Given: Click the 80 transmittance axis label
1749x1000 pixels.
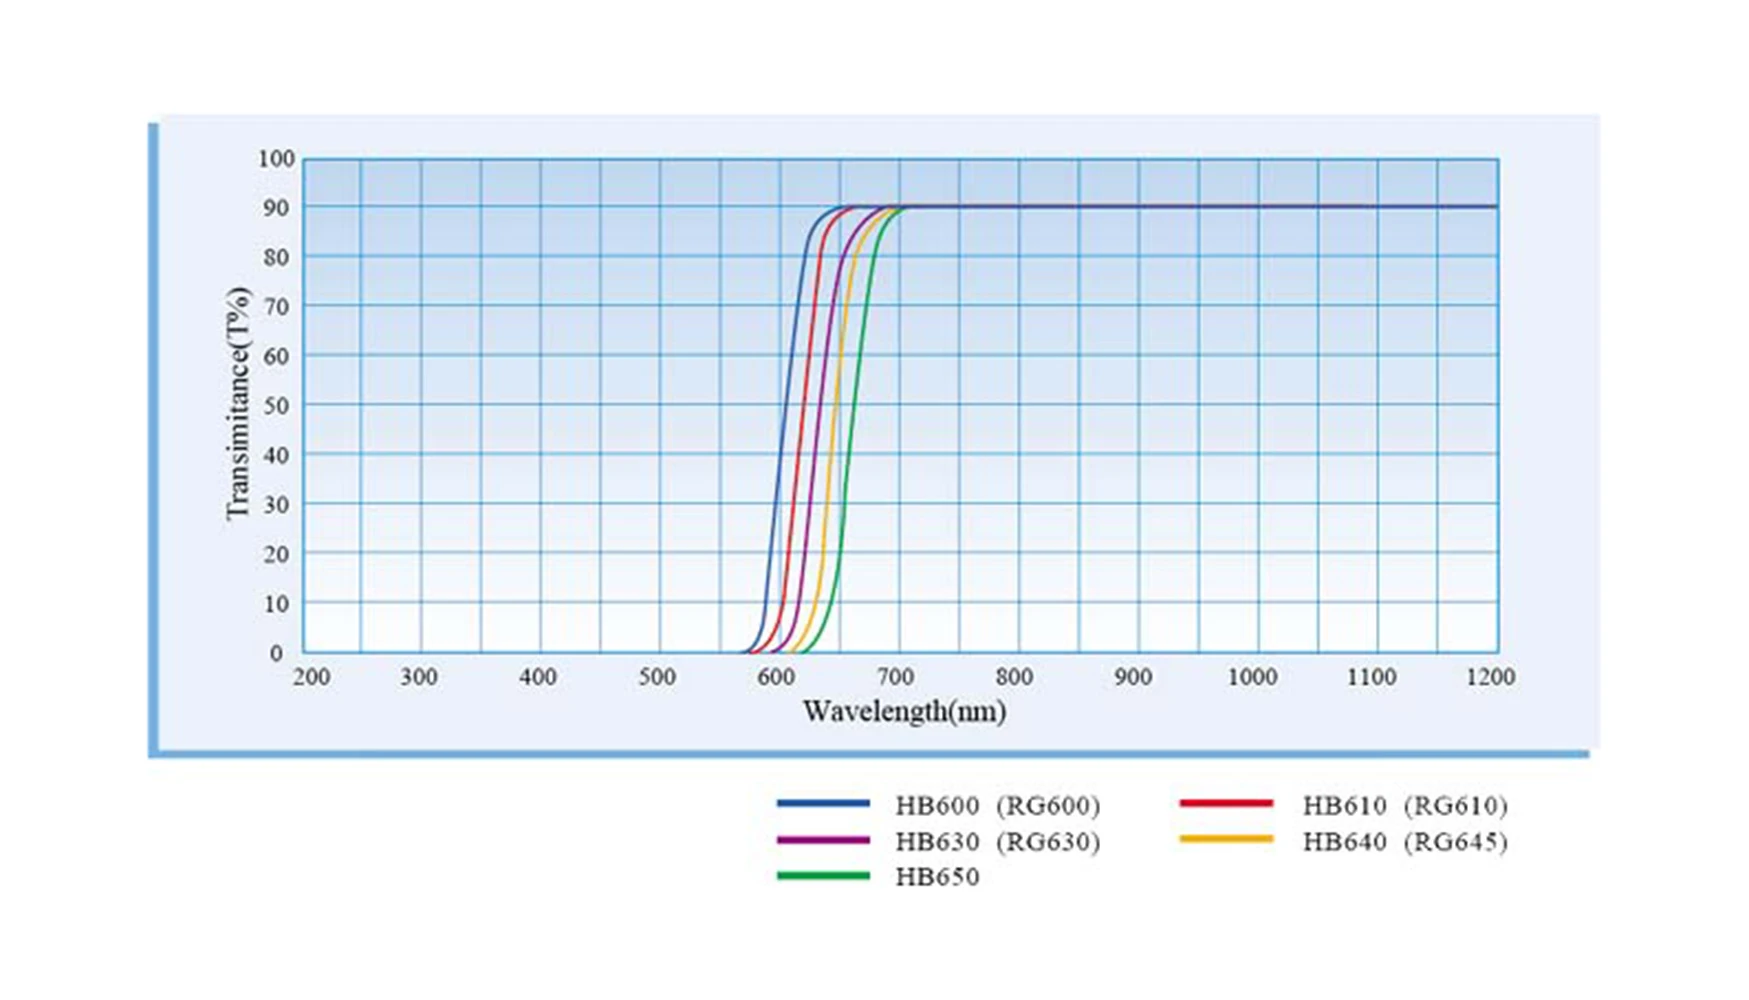Looking at the screenshot, I should (277, 258).
